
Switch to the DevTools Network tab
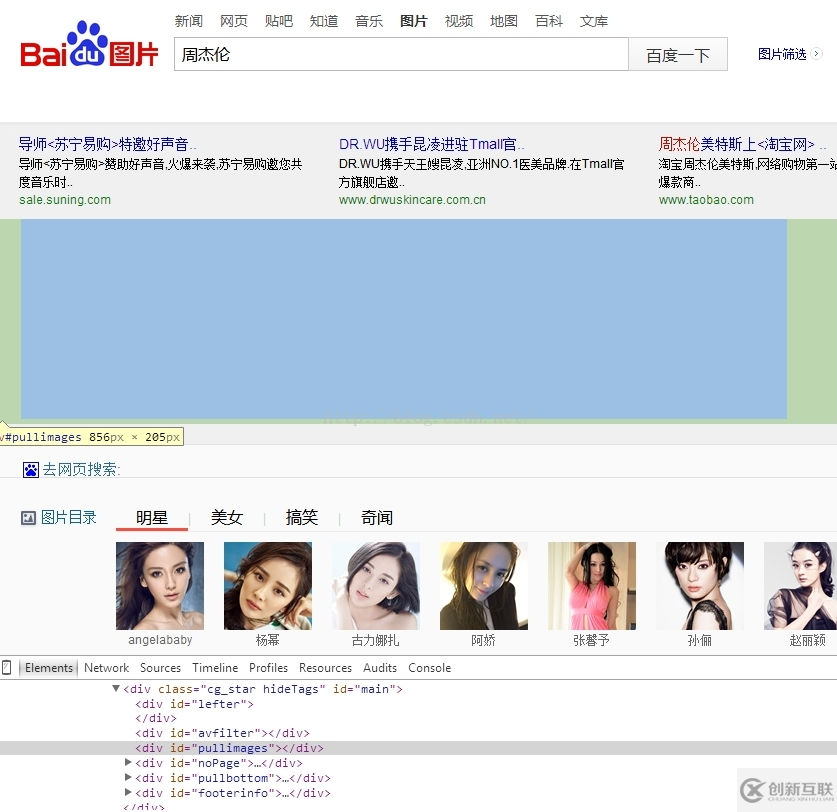[107, 668]
